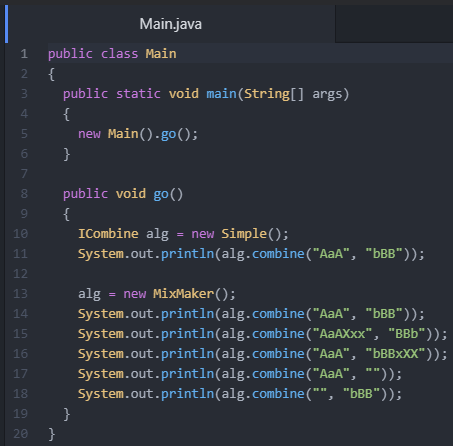
Task: Click the 'void' keyword on line 8
Action: [x=131, y=194]
